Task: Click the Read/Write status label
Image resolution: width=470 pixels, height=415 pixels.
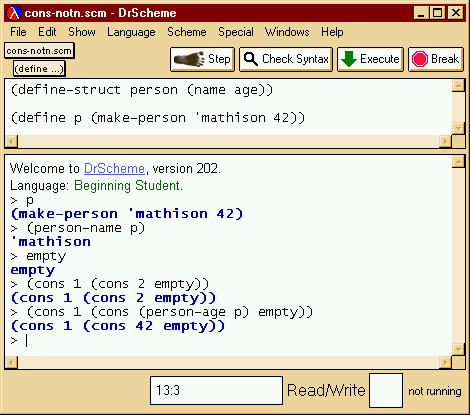Action: pyautogui.click(x=326, y=390)
